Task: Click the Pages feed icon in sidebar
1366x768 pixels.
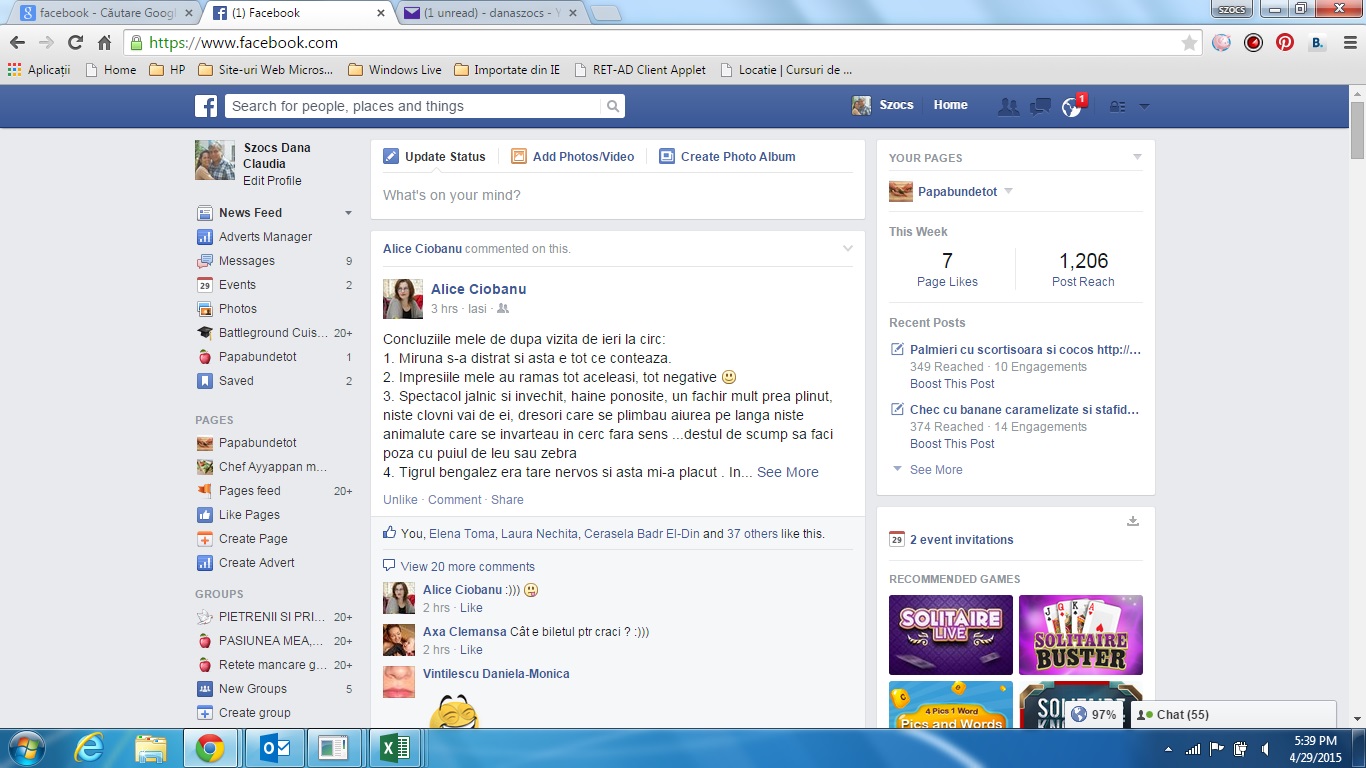Action: tap(205, 491)
